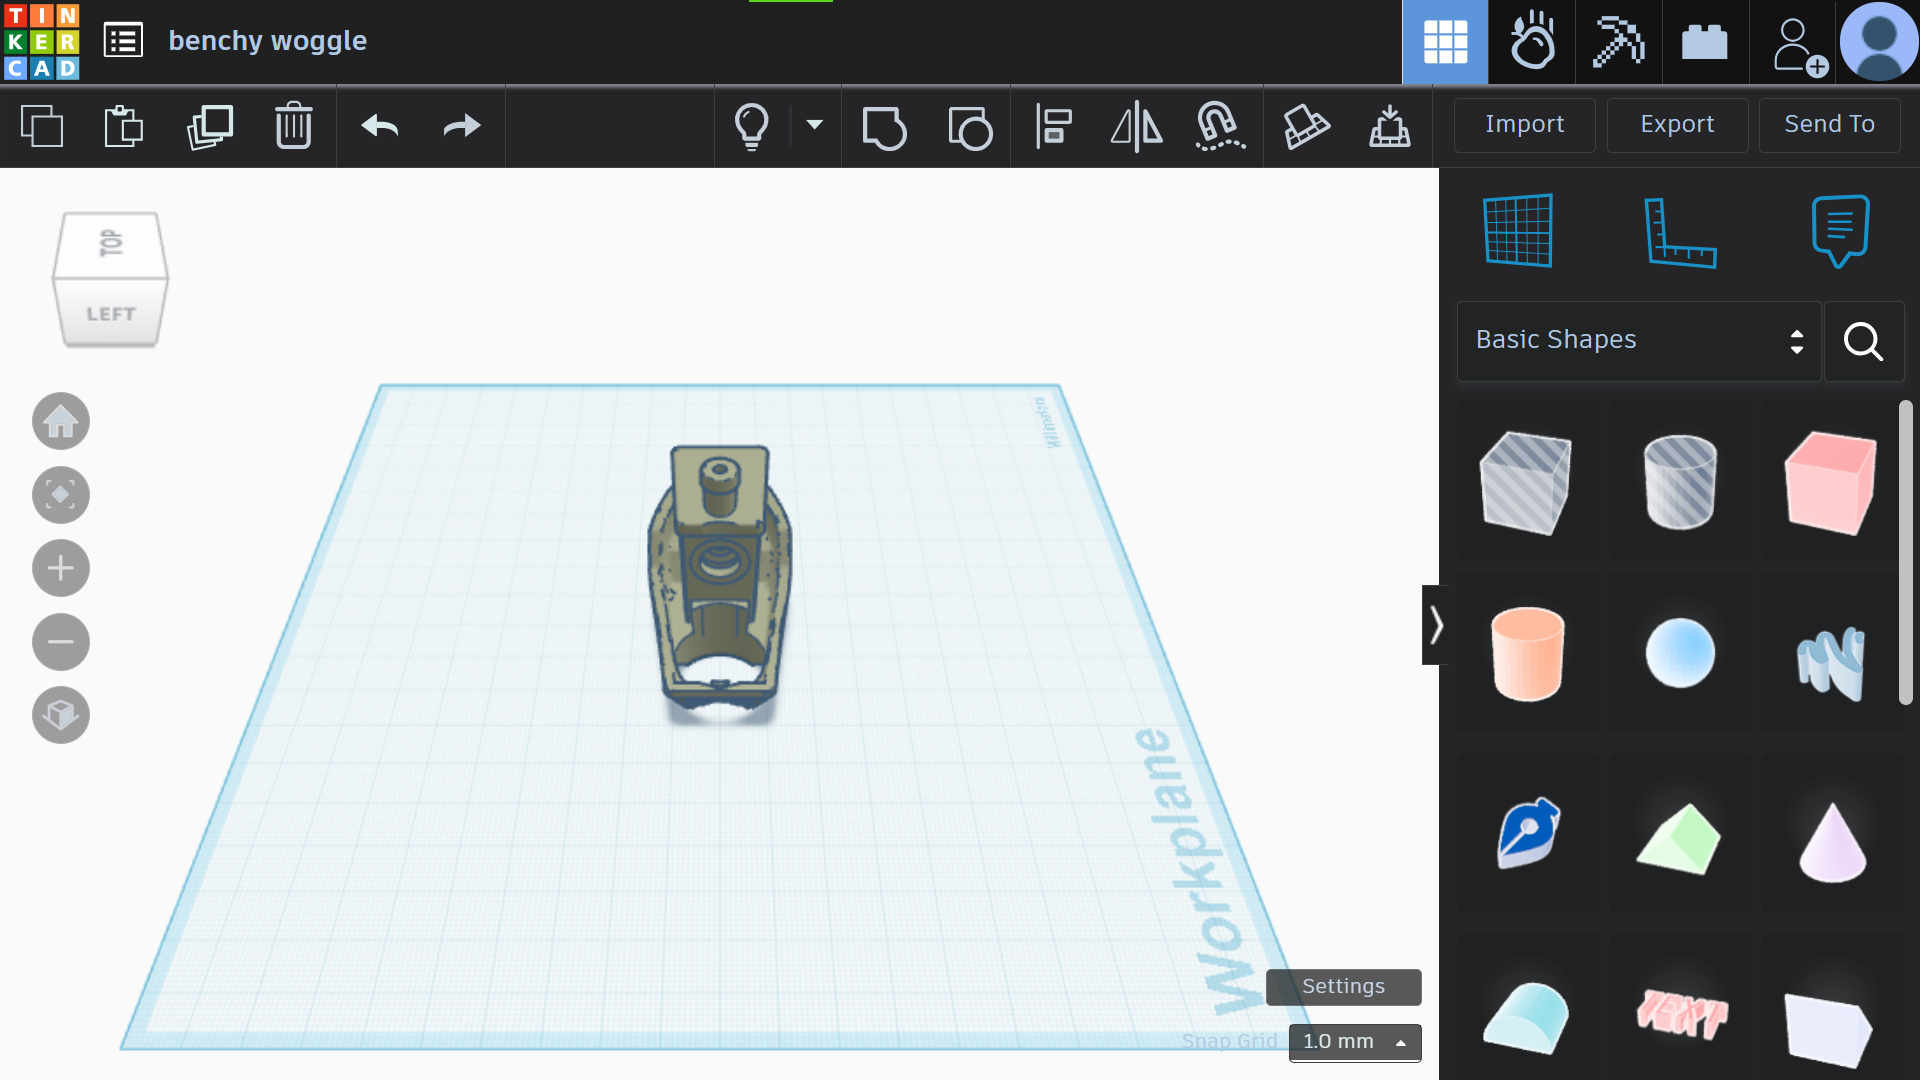1920x1080 pixels.
Task: Search shapes with magnifier icon
Action: pos(1863,341)
